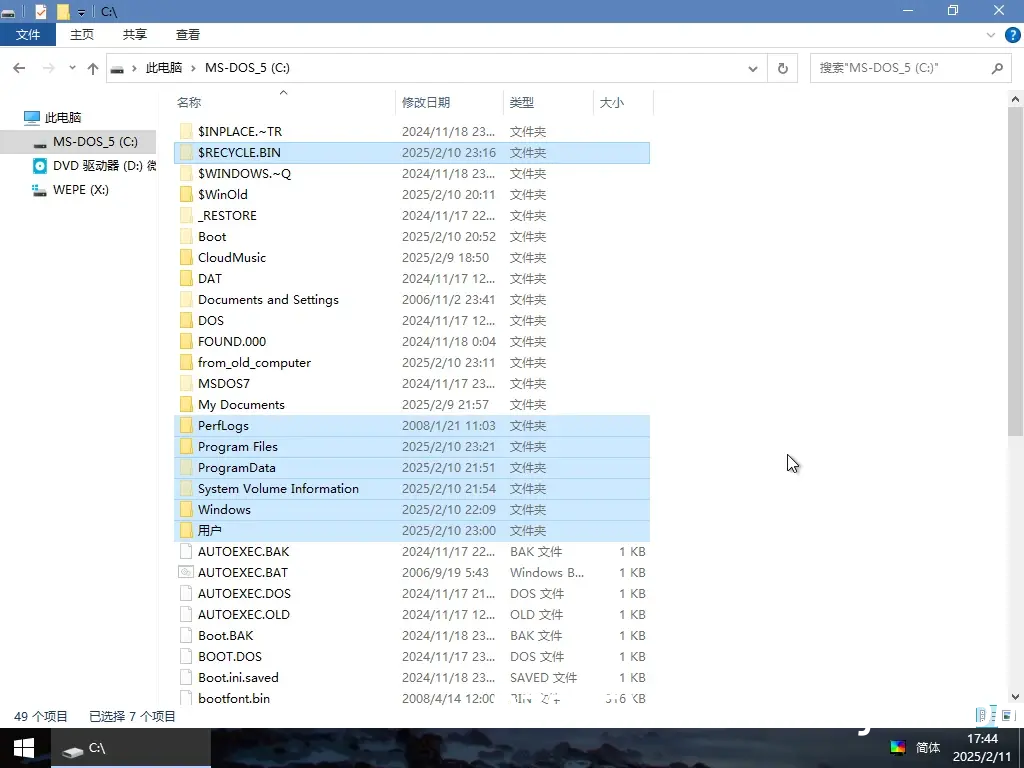Select the Boot.ini.saved file

pyautogui.click(x=412, y=678)
